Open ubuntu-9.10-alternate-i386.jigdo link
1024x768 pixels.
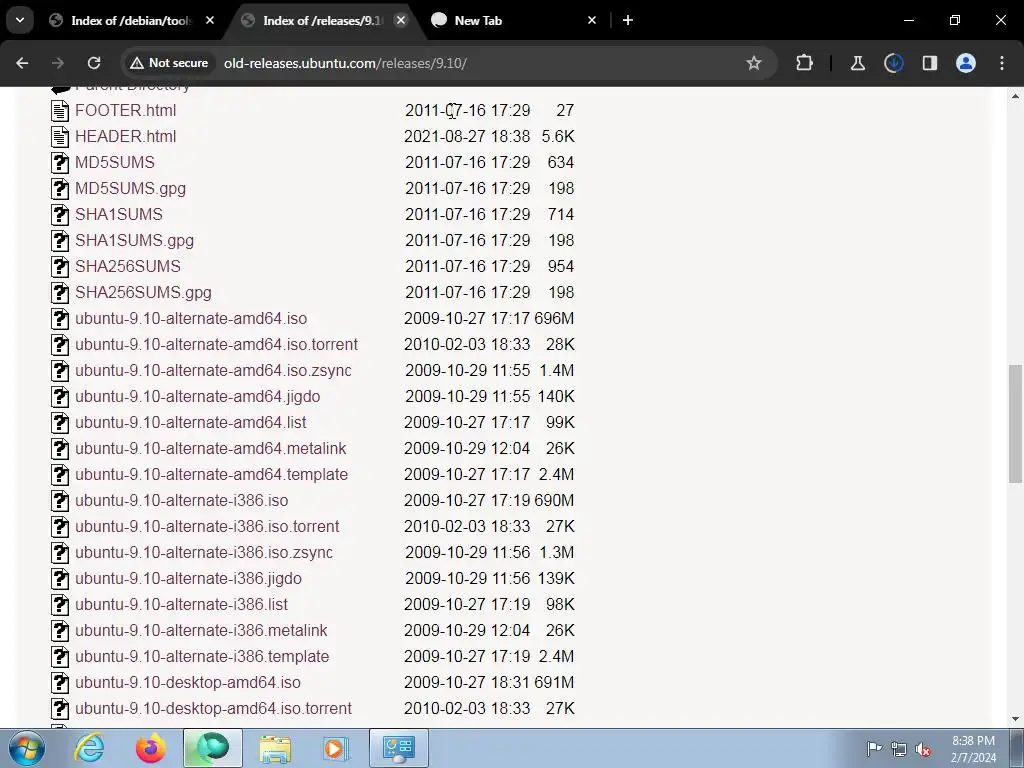tap(188, 579)
